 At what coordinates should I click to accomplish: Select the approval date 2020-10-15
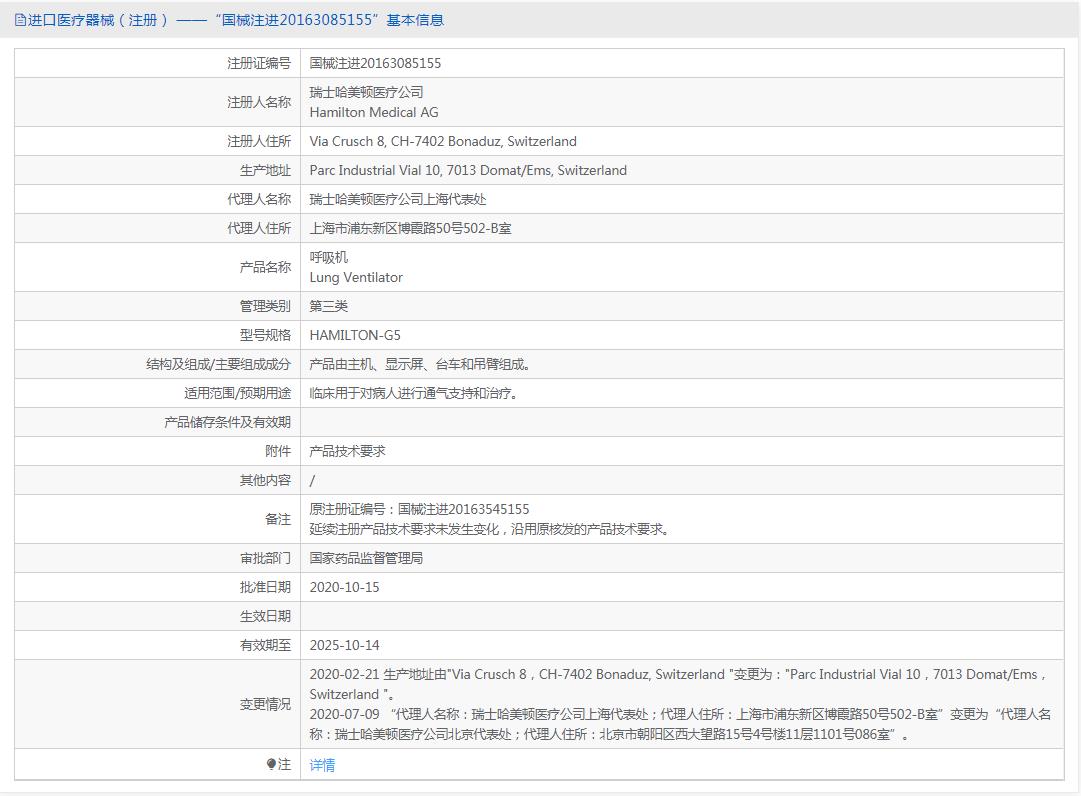[345, 587]
